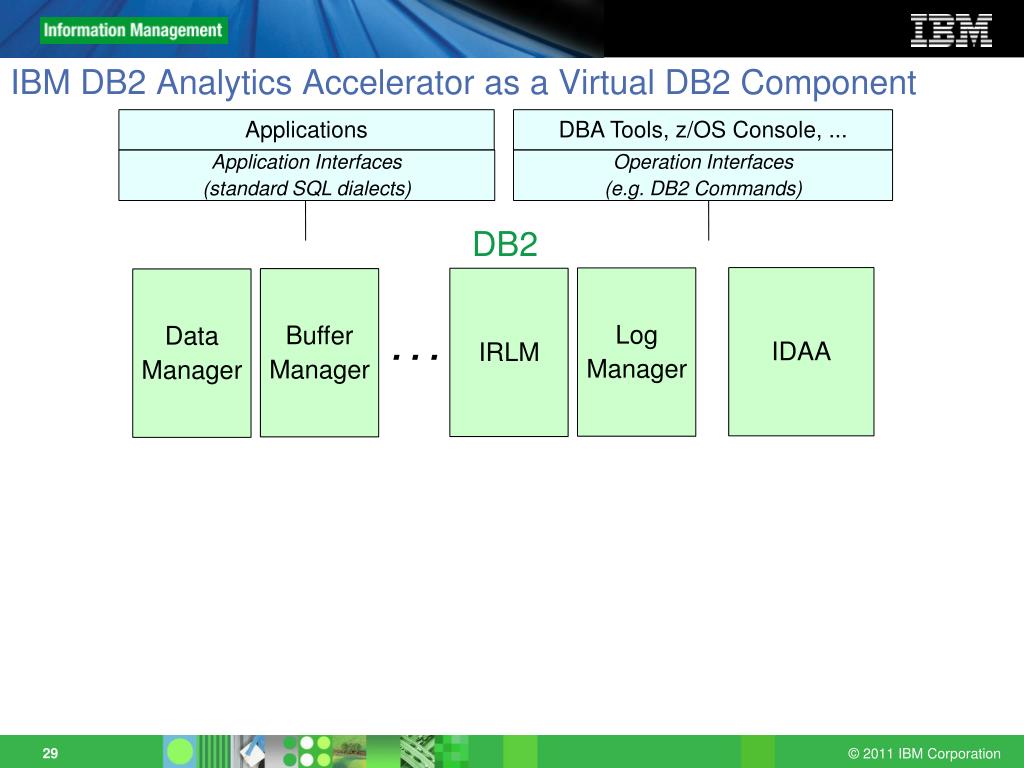Click the Applications box
Image resolution: width=1024 pixels, height=768 pixels.
point(306,130)
